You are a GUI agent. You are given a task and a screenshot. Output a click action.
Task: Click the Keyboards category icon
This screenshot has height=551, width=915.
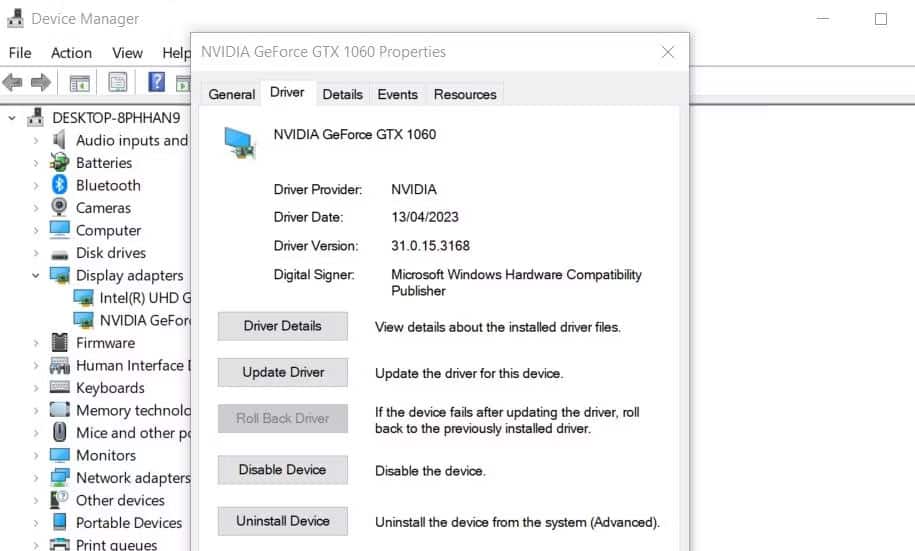60,387
